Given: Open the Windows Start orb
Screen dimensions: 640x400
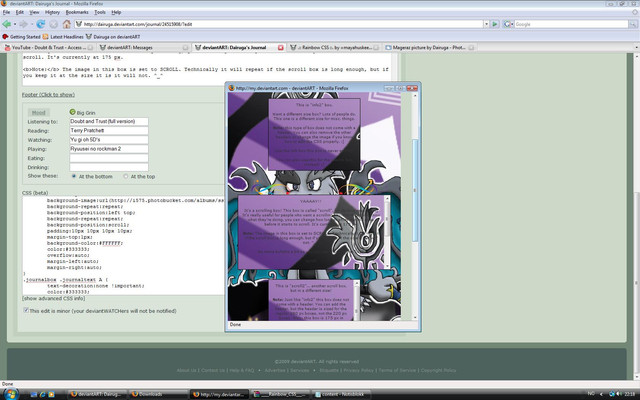Looking at the screenshot, I should point(11,394).
